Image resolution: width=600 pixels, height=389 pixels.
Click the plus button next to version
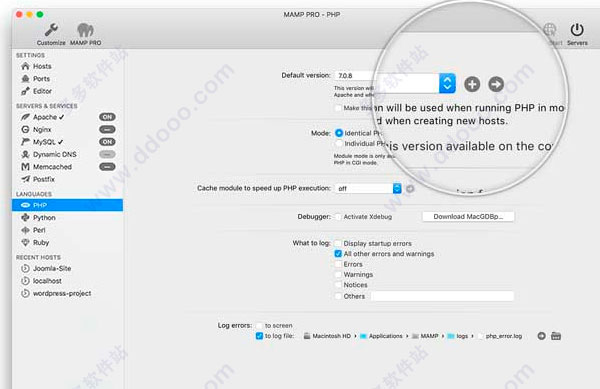click(472, 84)
